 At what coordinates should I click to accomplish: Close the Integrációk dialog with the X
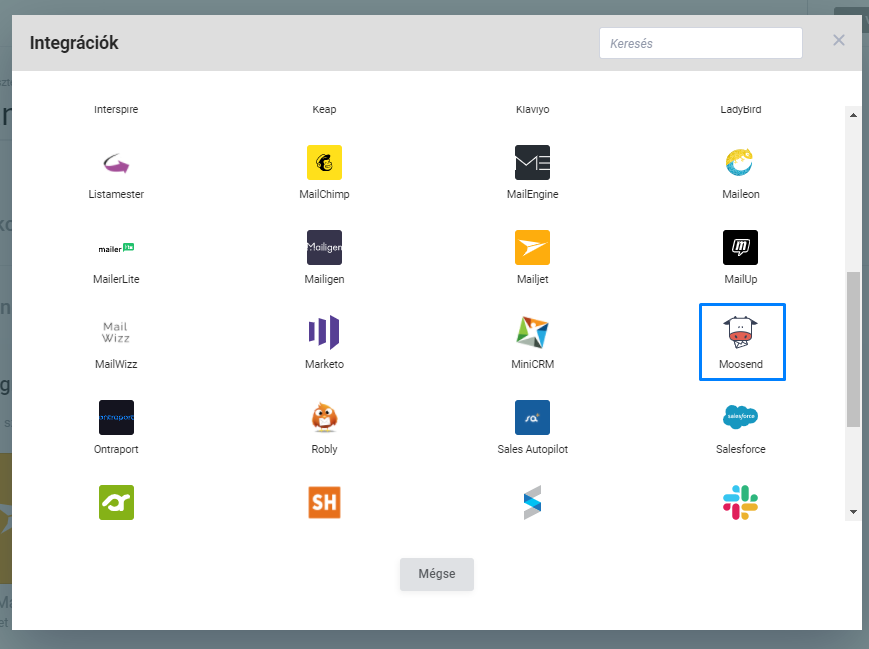(839, 40)
